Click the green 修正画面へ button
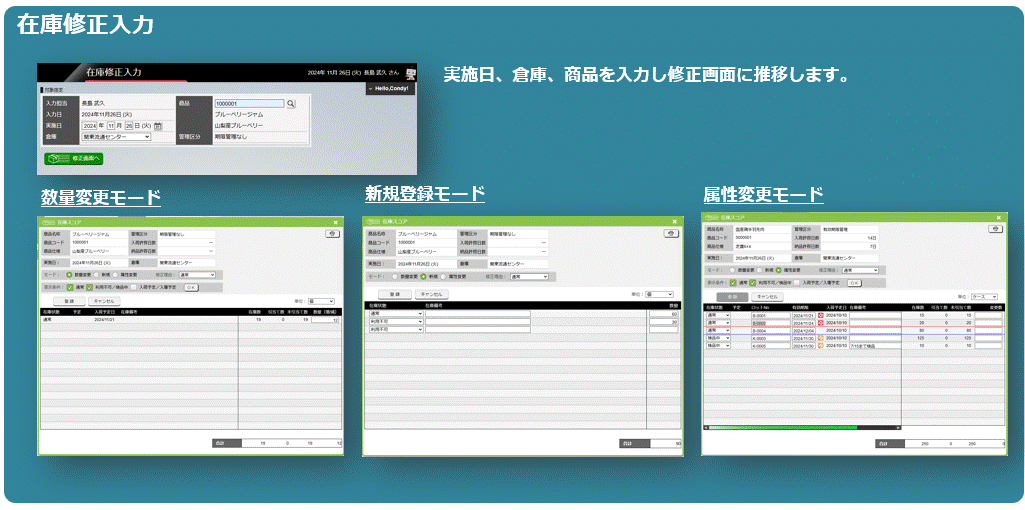Viewport: 1025px width, 510px height. coord(73,159)
